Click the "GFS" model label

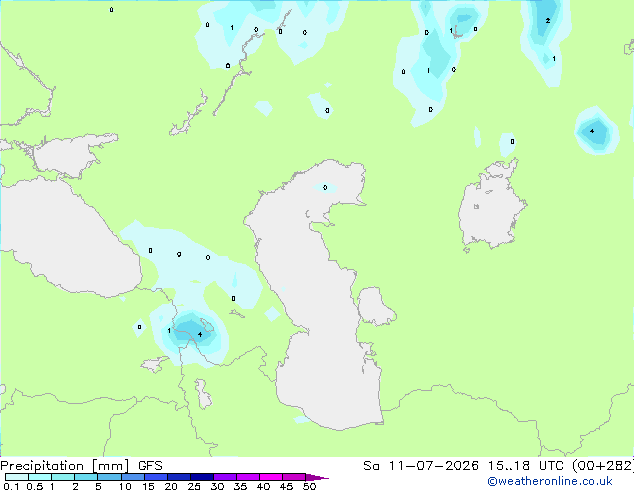(x=150, y=466)
